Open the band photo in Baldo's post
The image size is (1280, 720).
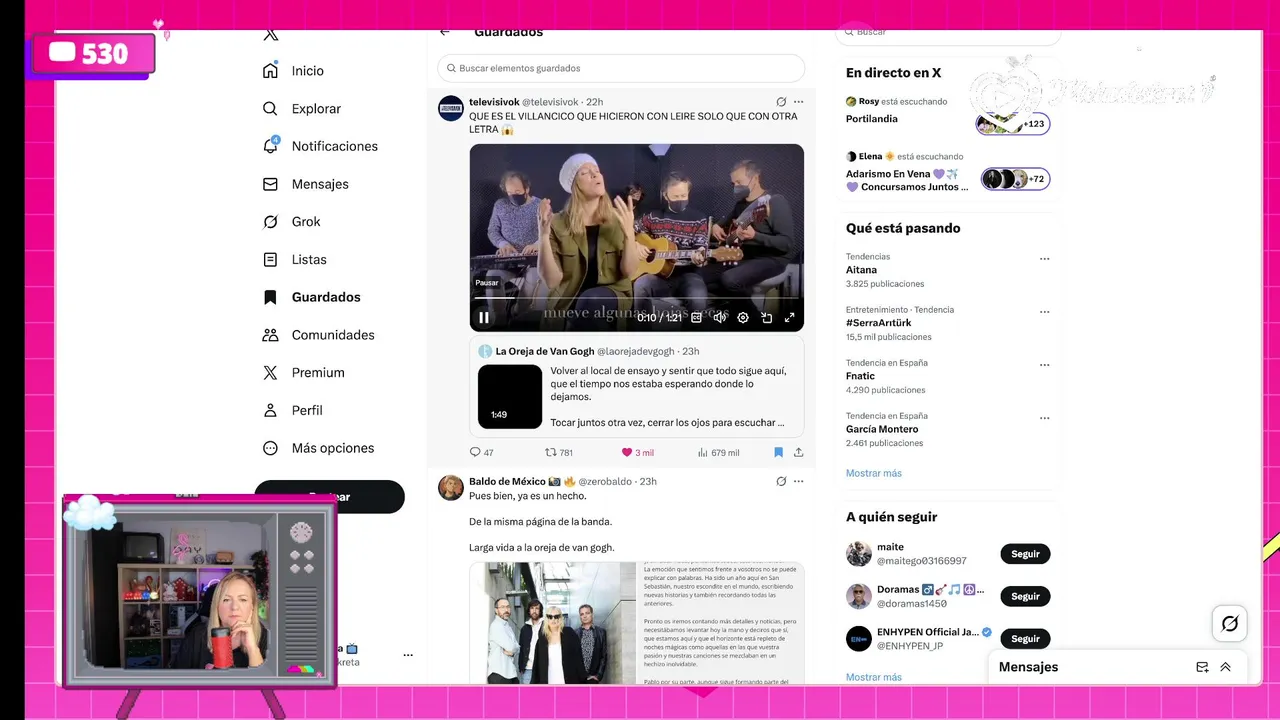pos(552,624)
